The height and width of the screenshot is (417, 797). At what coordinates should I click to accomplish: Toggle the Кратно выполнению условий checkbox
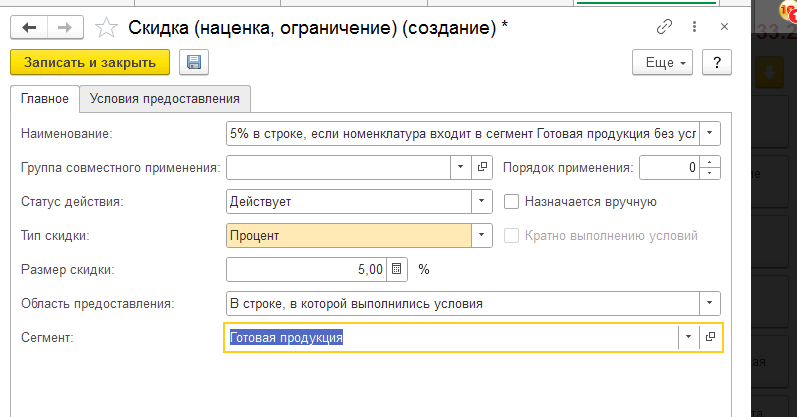point(512,235)
